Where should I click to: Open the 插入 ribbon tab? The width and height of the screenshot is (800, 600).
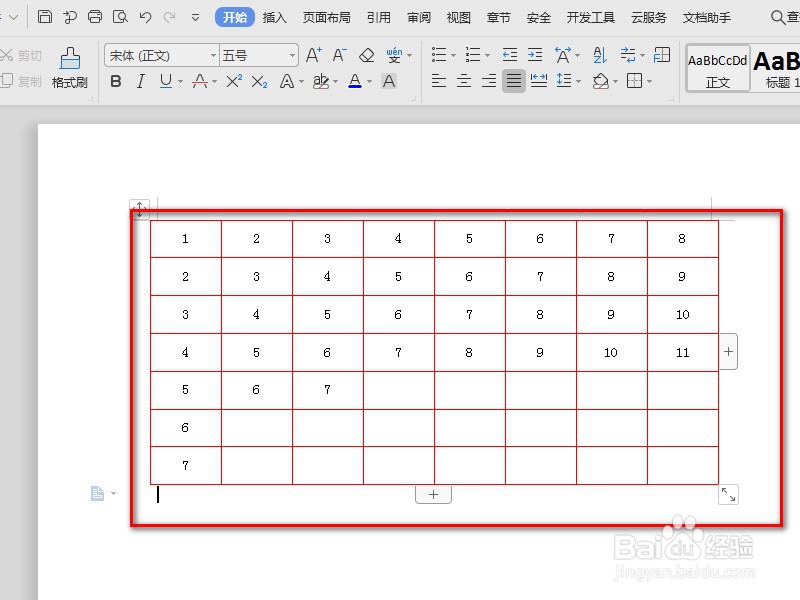274,17
